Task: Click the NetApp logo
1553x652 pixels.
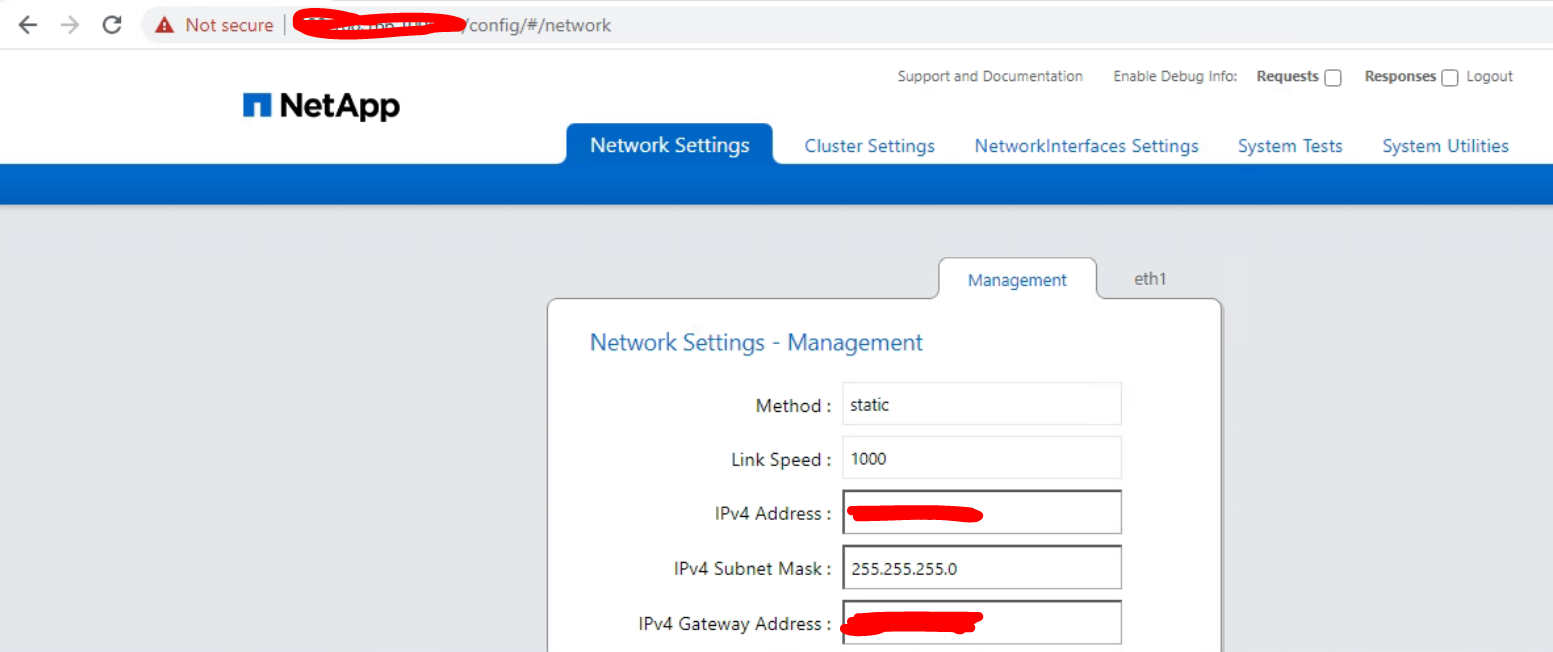Action: [321, 106]
